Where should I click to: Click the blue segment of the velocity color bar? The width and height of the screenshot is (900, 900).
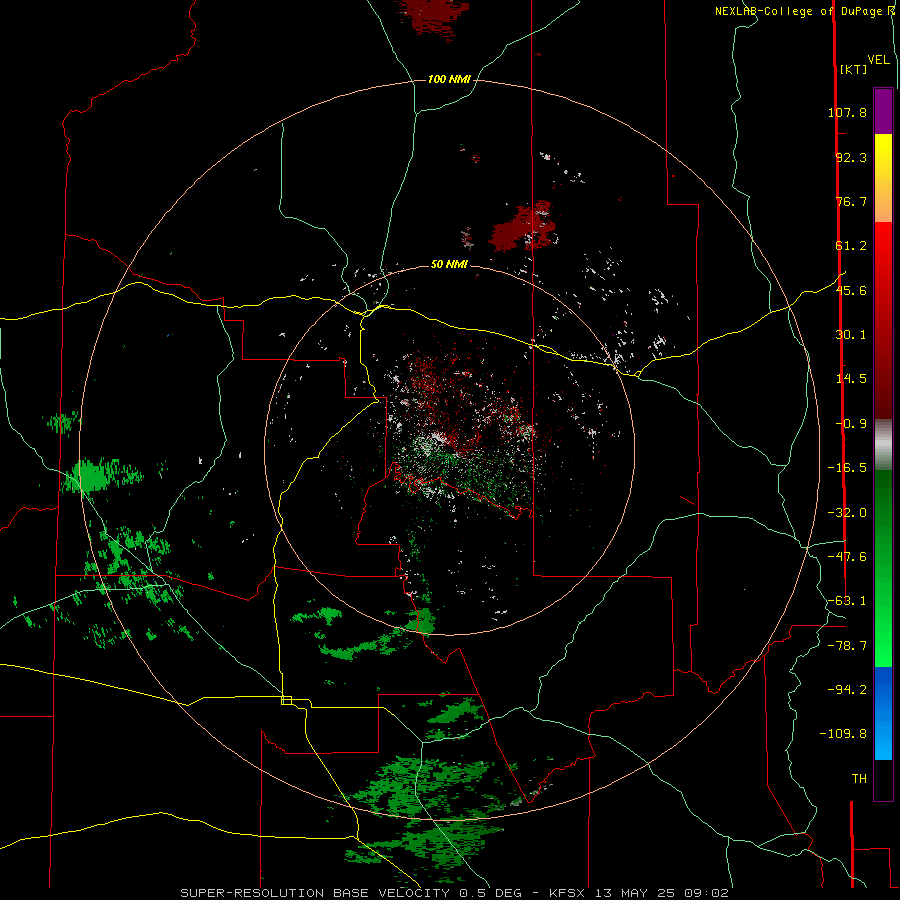click(x=883, y=713)
